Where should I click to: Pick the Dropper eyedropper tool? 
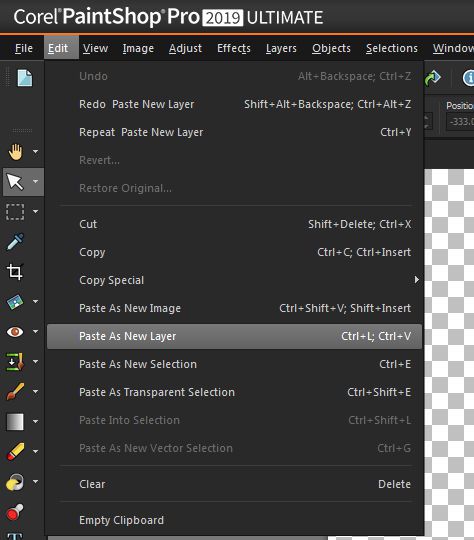(16, 242)
